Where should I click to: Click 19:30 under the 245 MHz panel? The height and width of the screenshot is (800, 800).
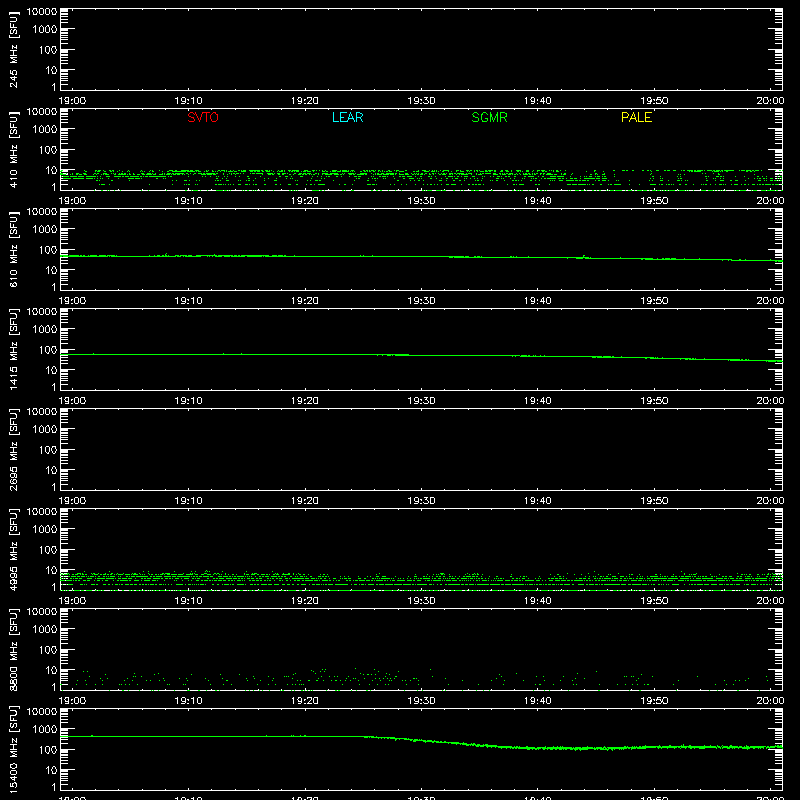[x=421, y=101]
